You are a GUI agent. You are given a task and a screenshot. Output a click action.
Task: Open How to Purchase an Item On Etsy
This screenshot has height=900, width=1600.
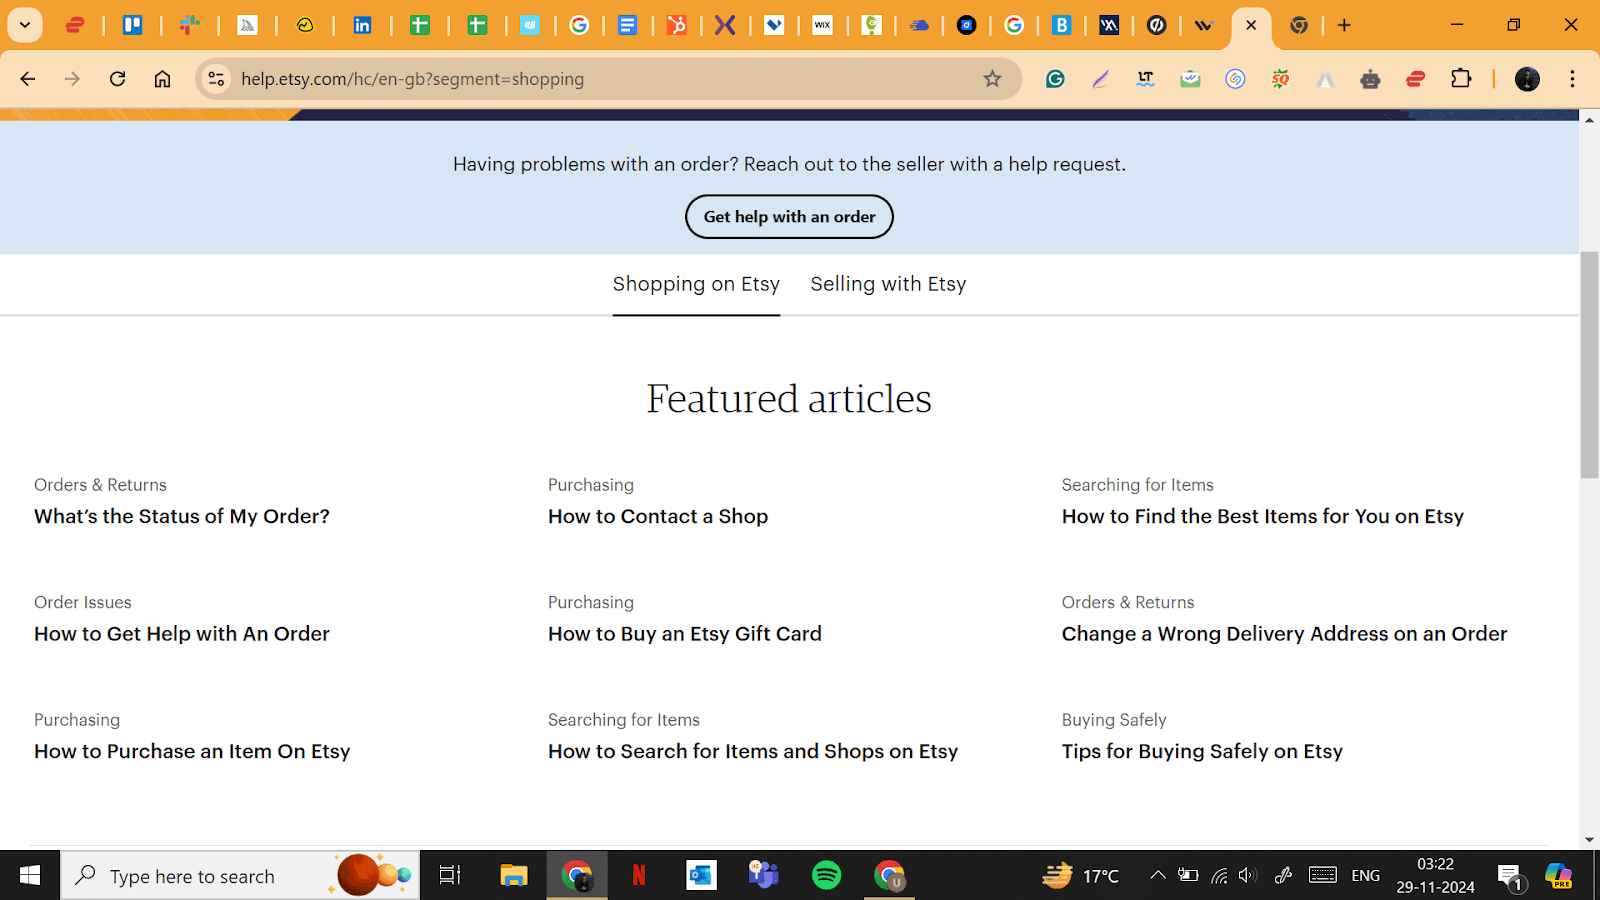(x=192, y=751)
